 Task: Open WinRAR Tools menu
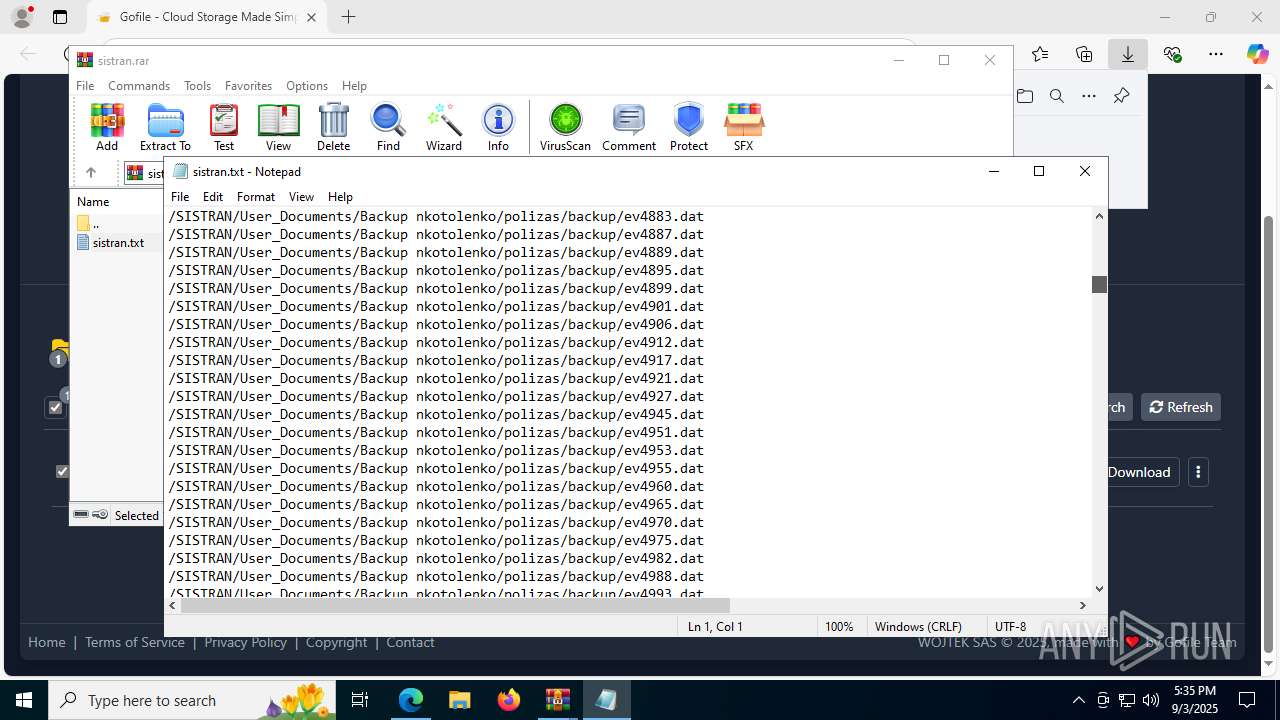(197, 86)
